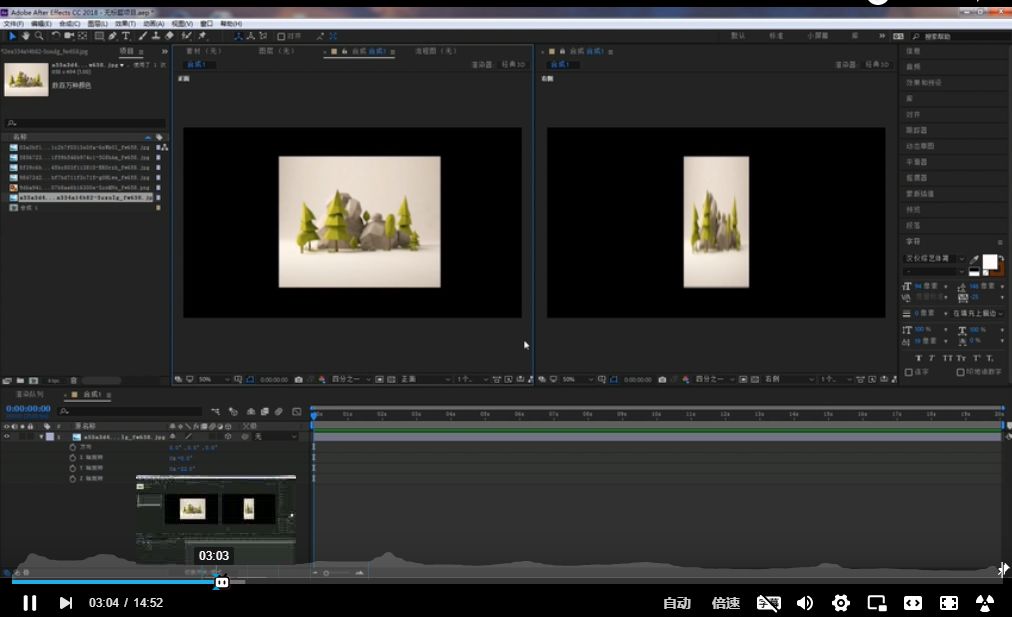This screenshot has height=617, width=1012.
Task: Open the composition mini-flowchart icon in timeline
Action: click(216, 411)
